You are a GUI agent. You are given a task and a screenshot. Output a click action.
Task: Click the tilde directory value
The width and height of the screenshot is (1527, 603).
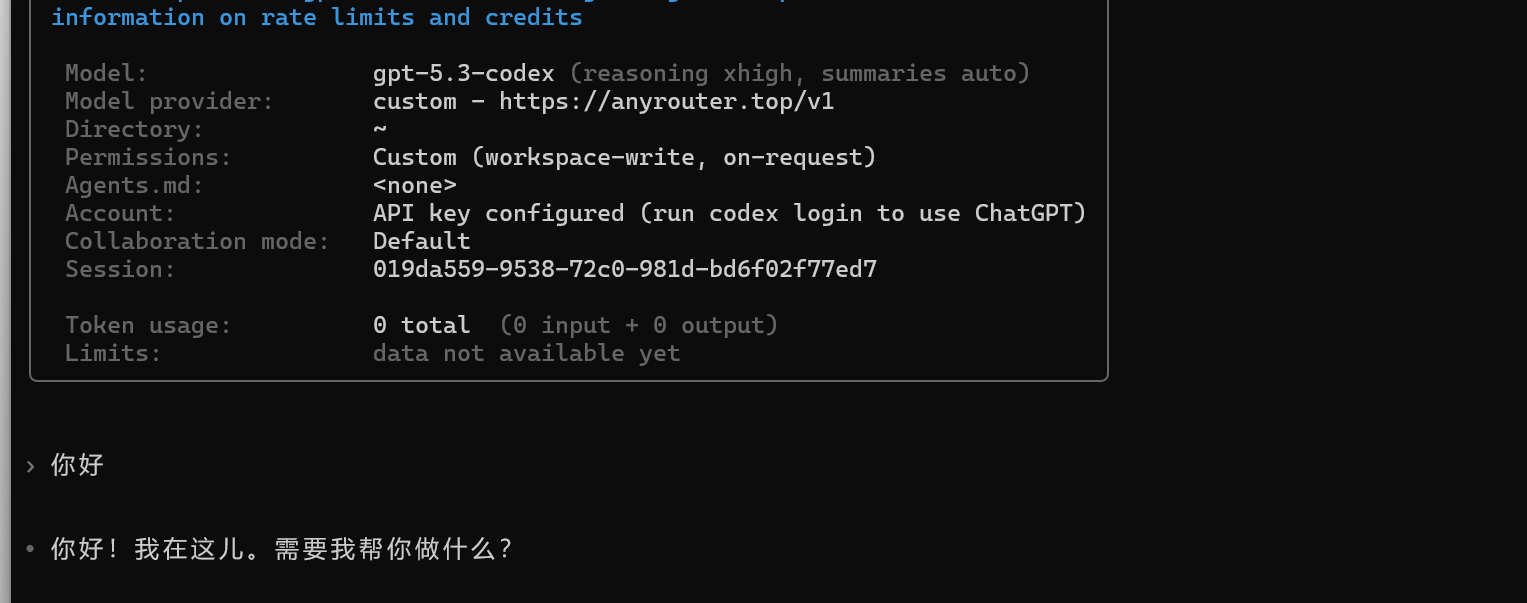click(380, 129)
